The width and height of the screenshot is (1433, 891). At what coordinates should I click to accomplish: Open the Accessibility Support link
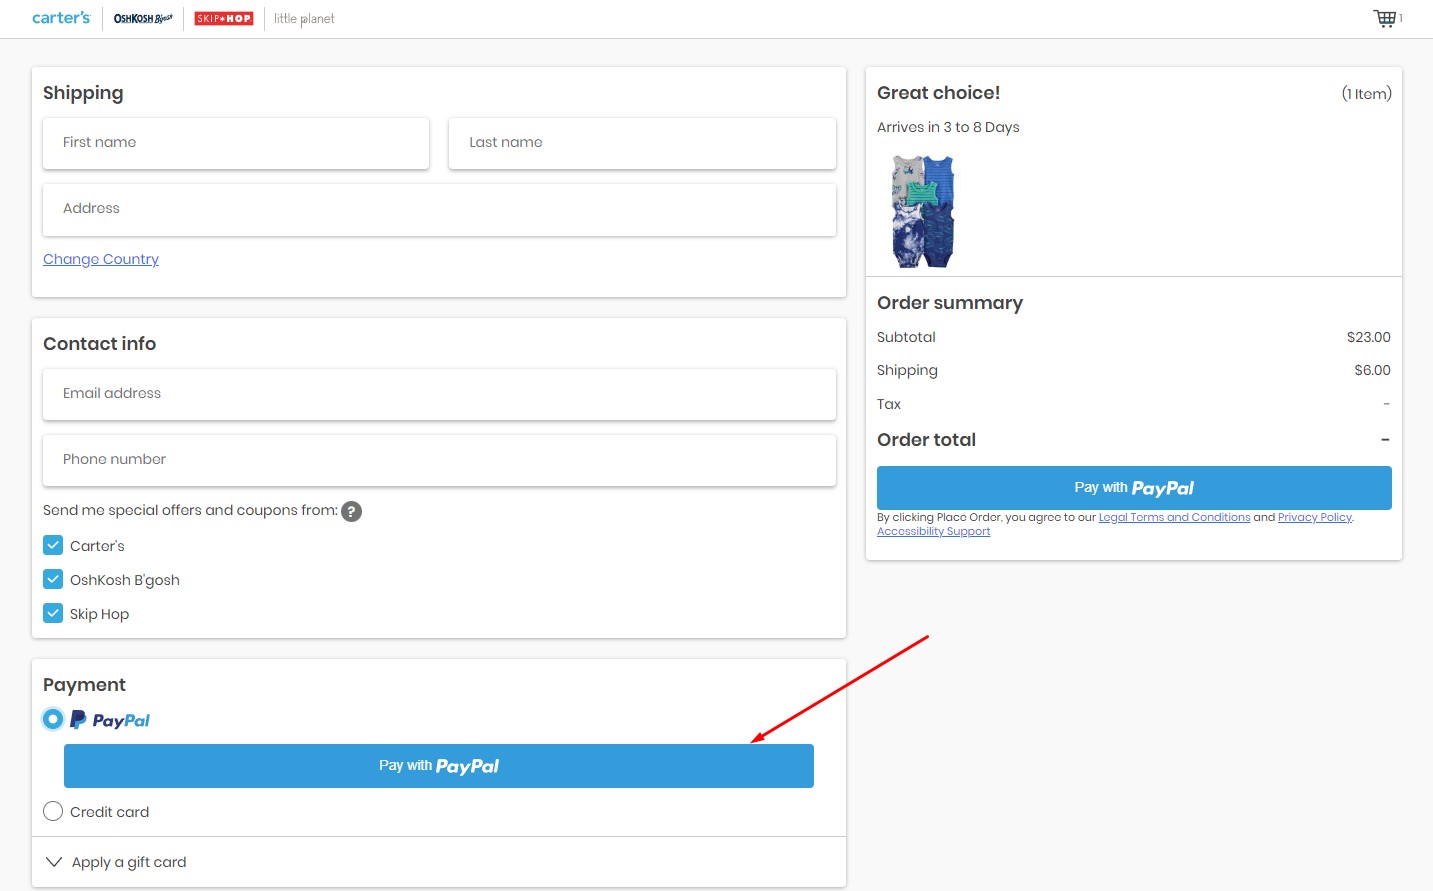click(933, 531)
